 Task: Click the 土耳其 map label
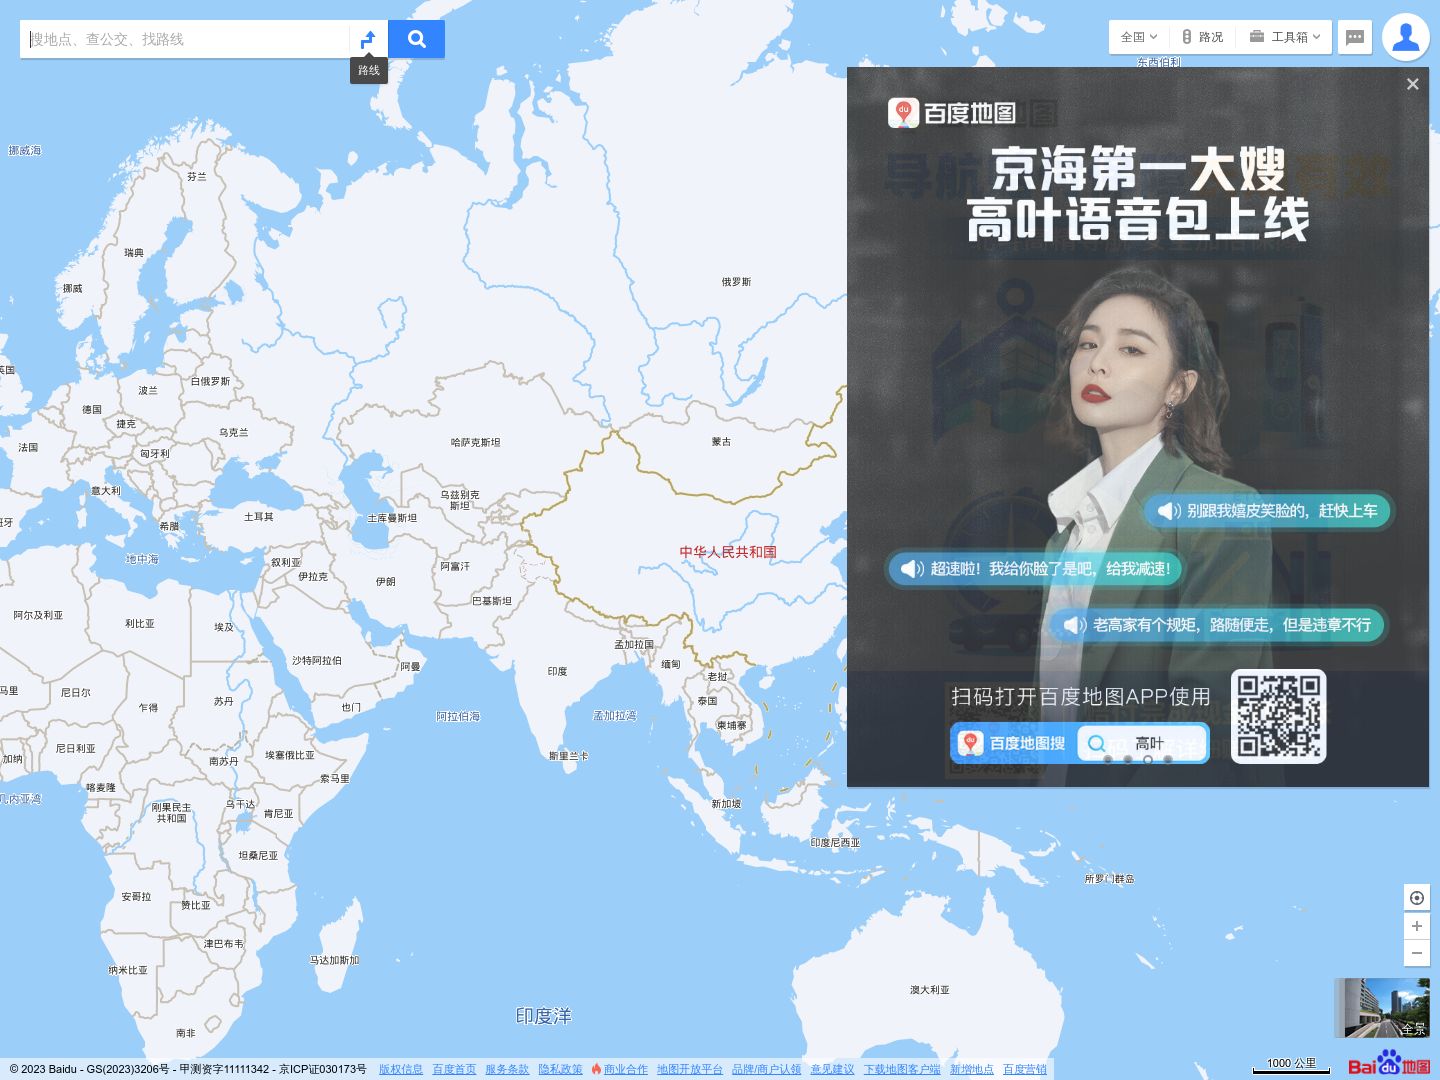[258, 517]
